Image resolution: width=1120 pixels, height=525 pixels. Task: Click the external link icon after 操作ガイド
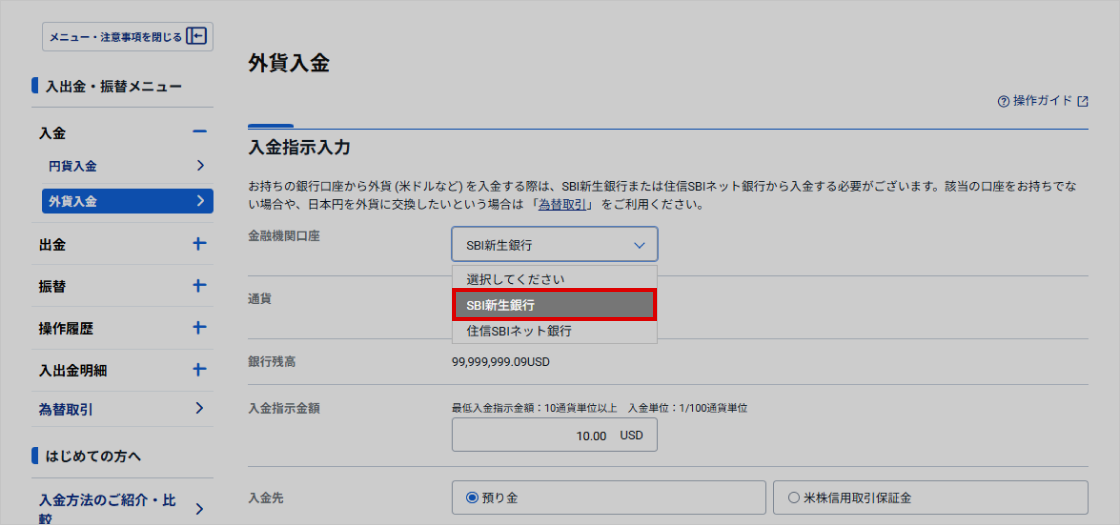pyautogui.click(x=1082, y=101)
